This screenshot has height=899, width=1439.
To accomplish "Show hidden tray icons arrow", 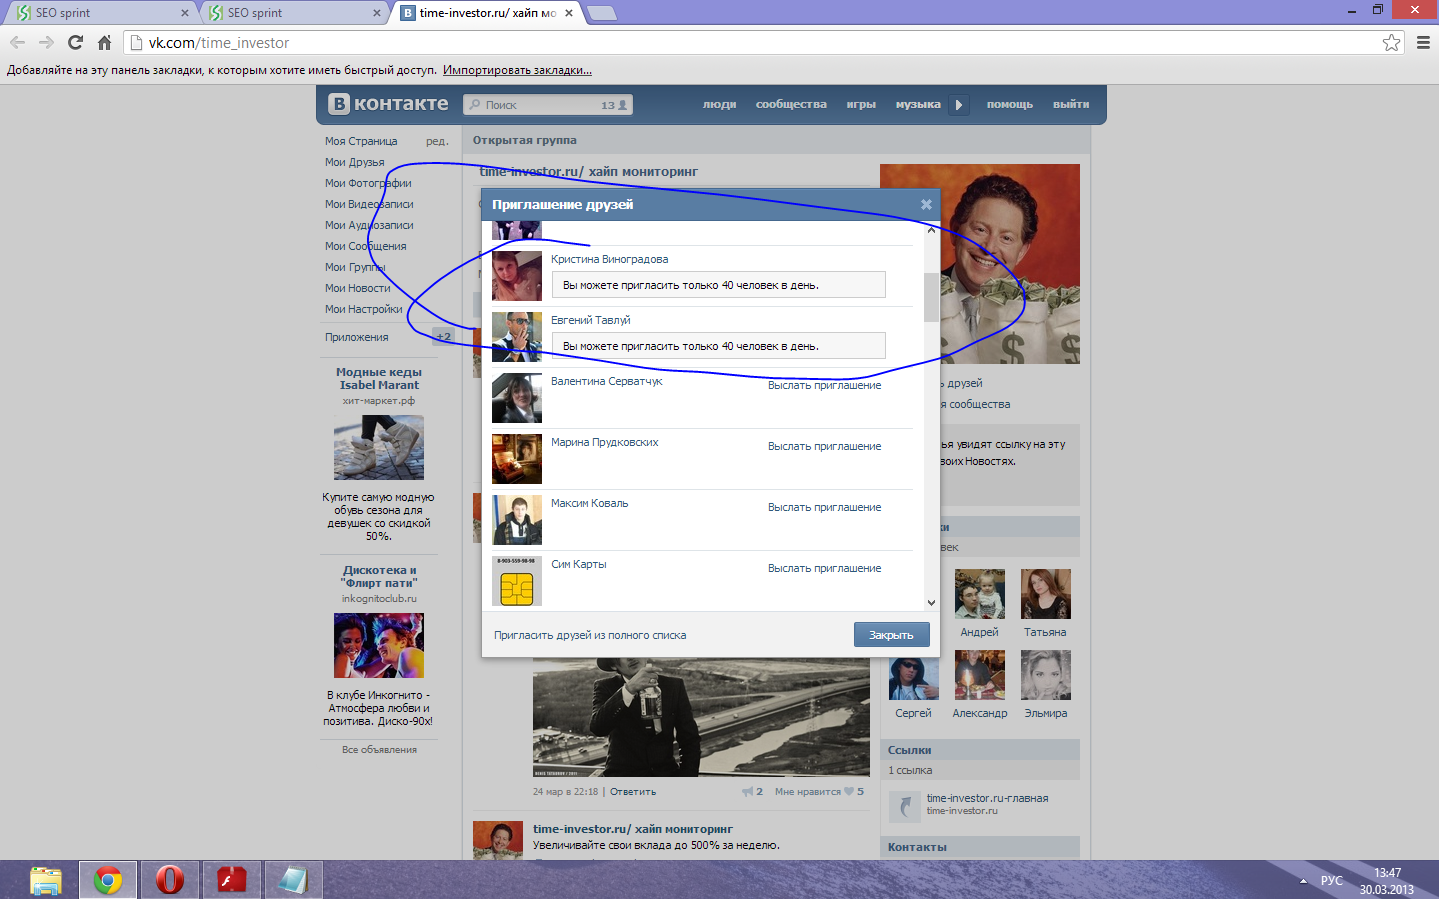I will point(1303,881).
